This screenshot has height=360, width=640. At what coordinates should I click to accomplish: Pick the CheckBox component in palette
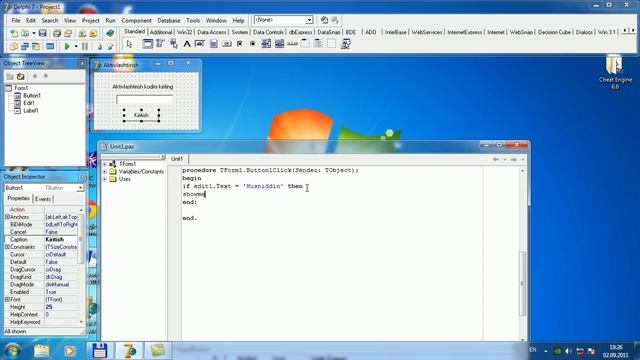click(240, 44)
